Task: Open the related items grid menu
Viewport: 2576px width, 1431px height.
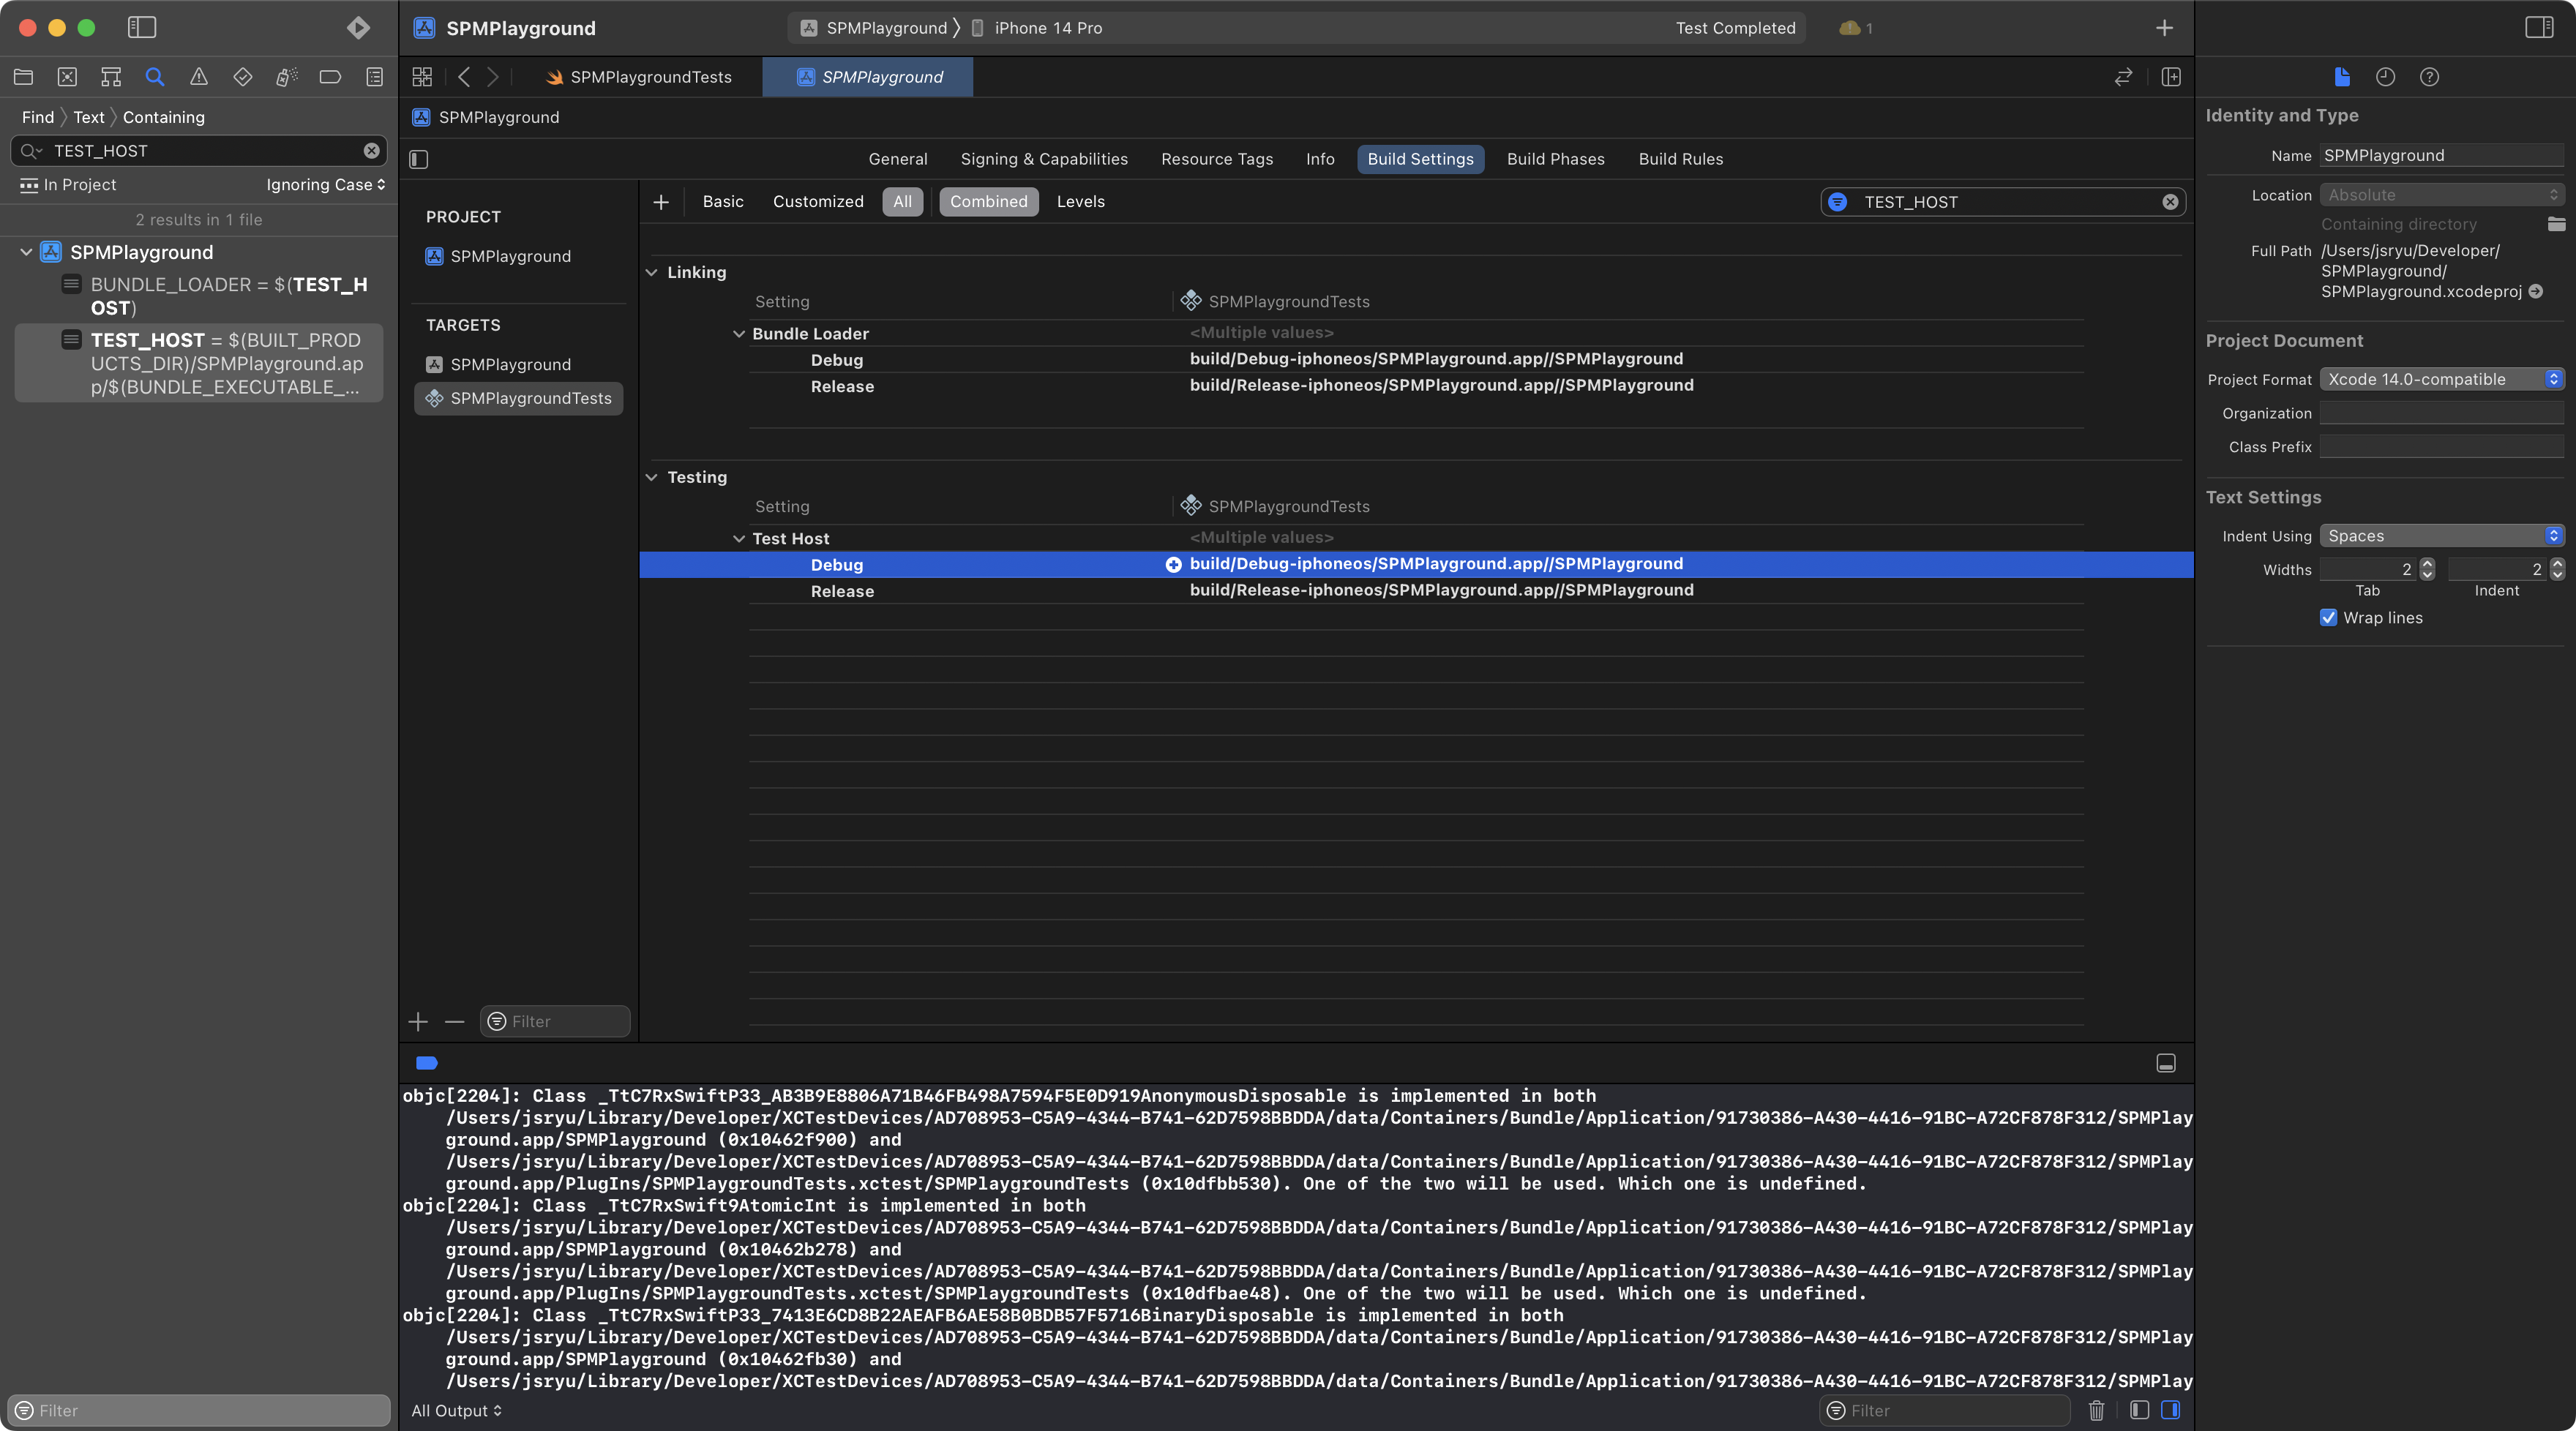Action: [x=422, y=77]
